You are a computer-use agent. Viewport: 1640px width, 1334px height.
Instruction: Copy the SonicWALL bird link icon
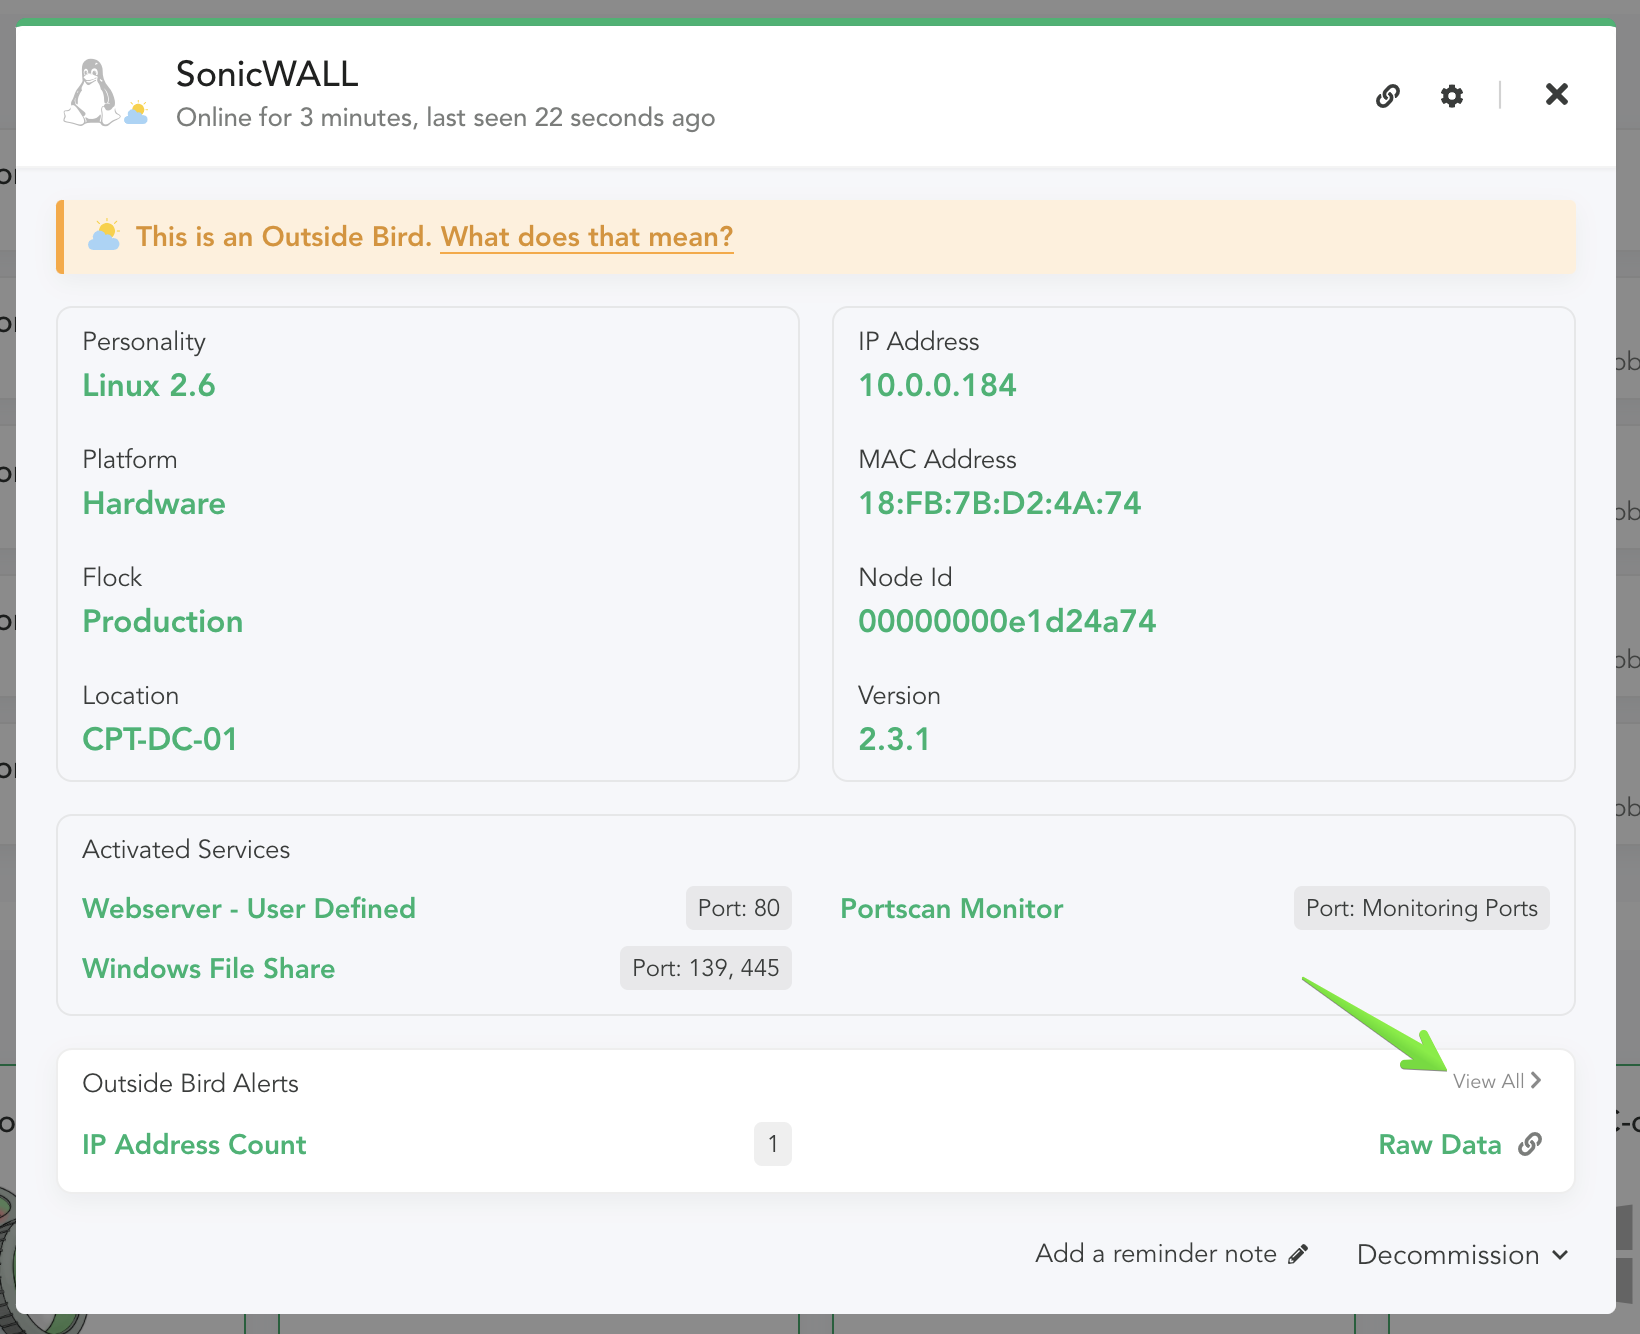coord(1387,96)
